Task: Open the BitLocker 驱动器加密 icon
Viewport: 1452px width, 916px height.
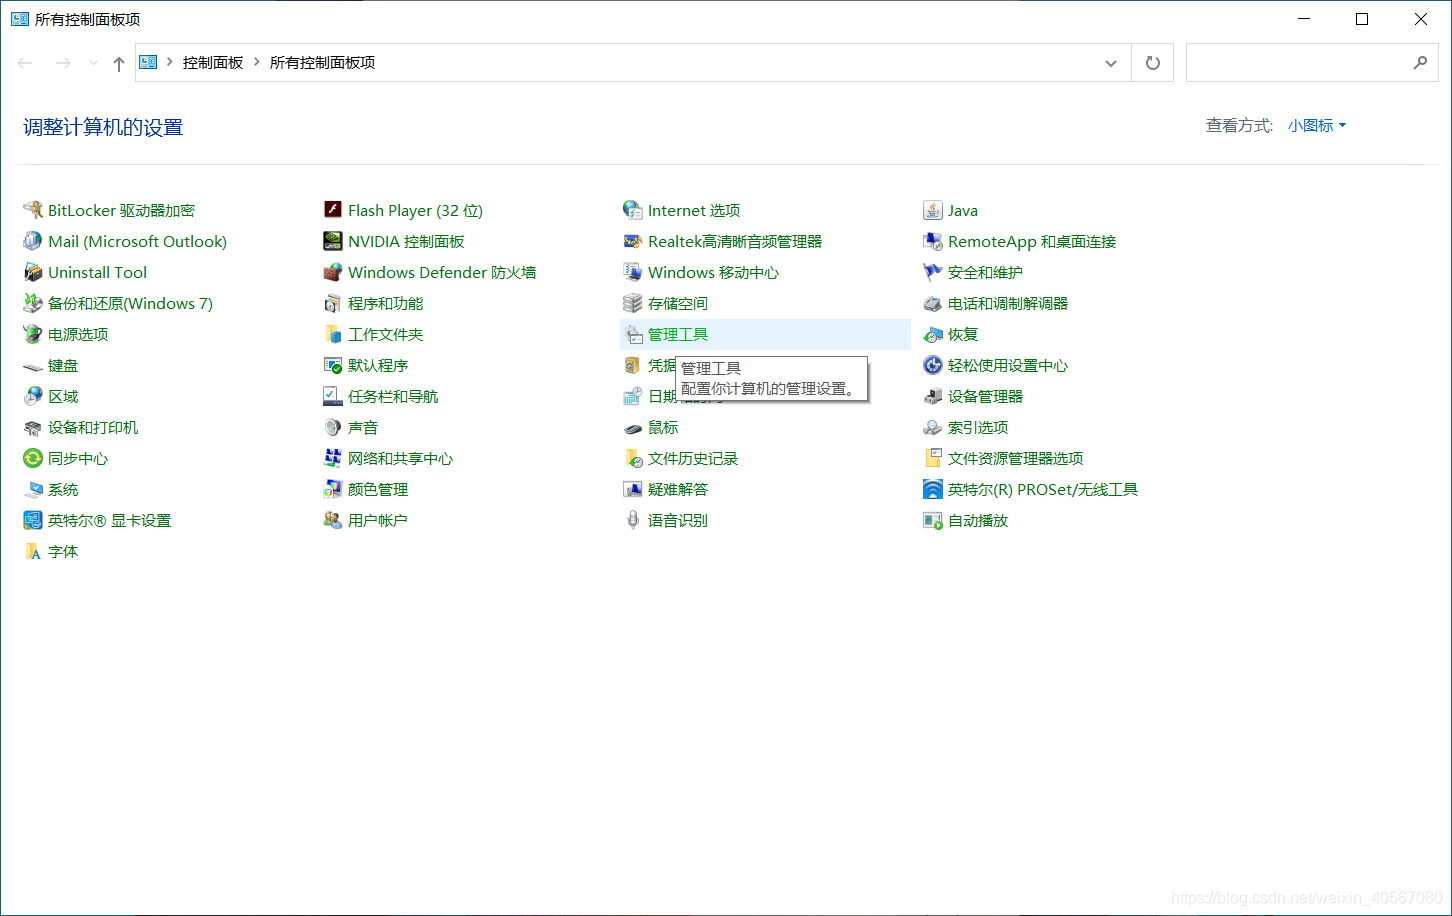Action: tap(33, 210)
